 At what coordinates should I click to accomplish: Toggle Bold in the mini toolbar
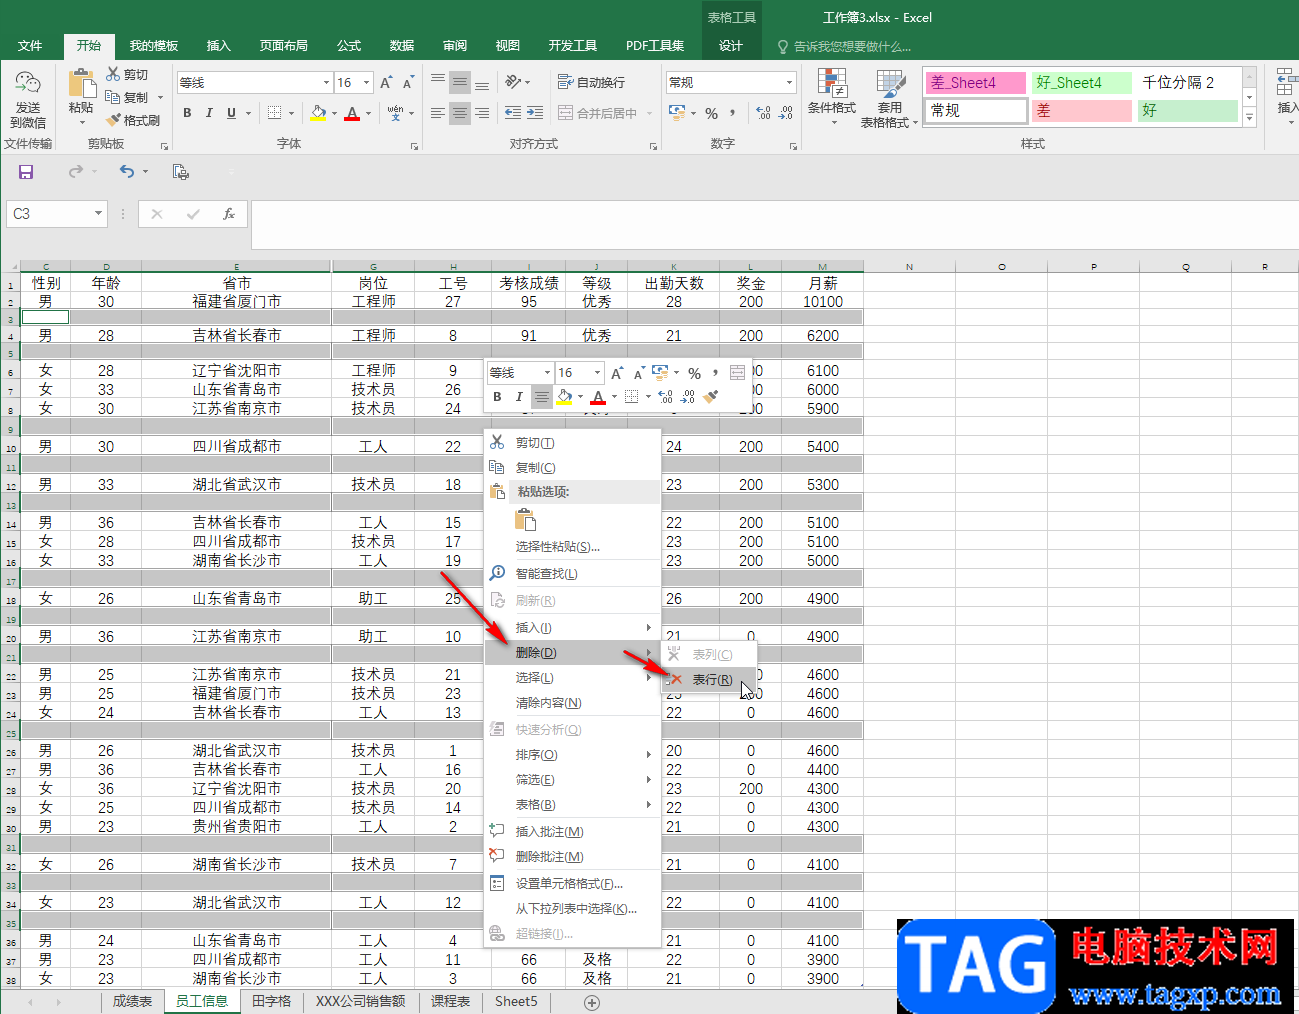pyautogui.click(x=497, y=397)
